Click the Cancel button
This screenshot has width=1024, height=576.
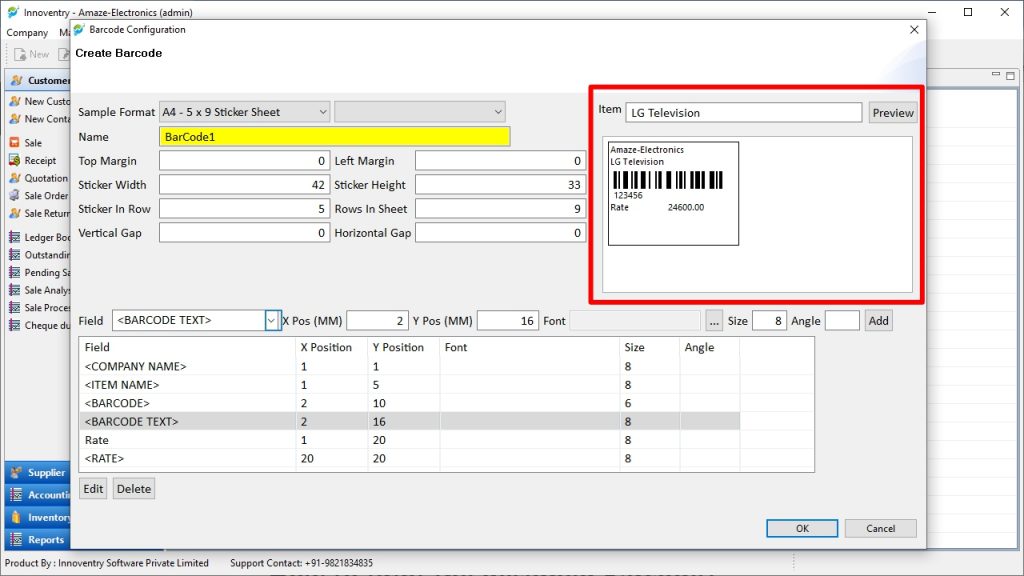pyautogui.click(x=880, y=528)
